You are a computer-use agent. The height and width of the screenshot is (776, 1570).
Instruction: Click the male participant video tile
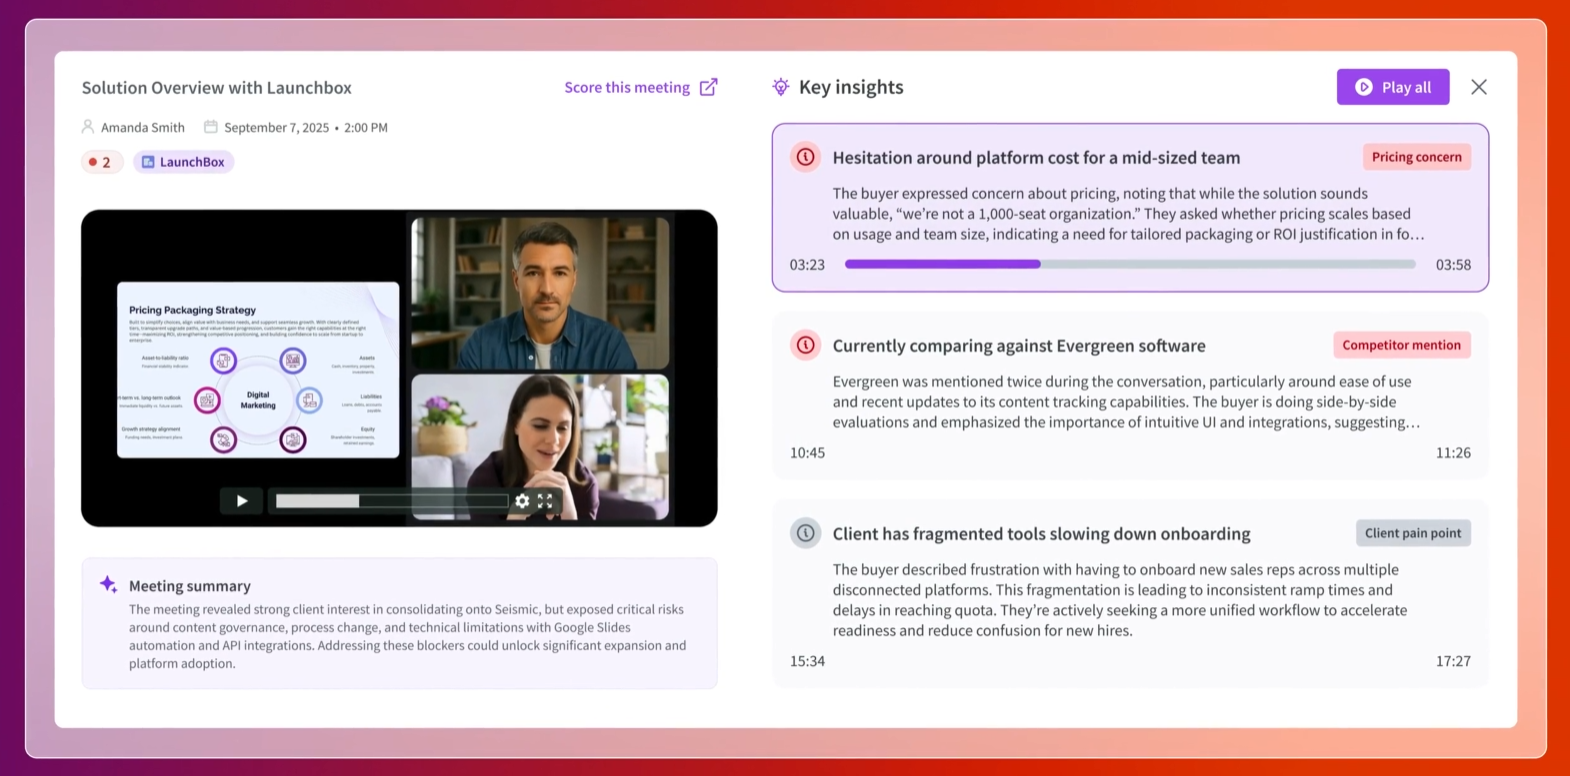point(540,293)
